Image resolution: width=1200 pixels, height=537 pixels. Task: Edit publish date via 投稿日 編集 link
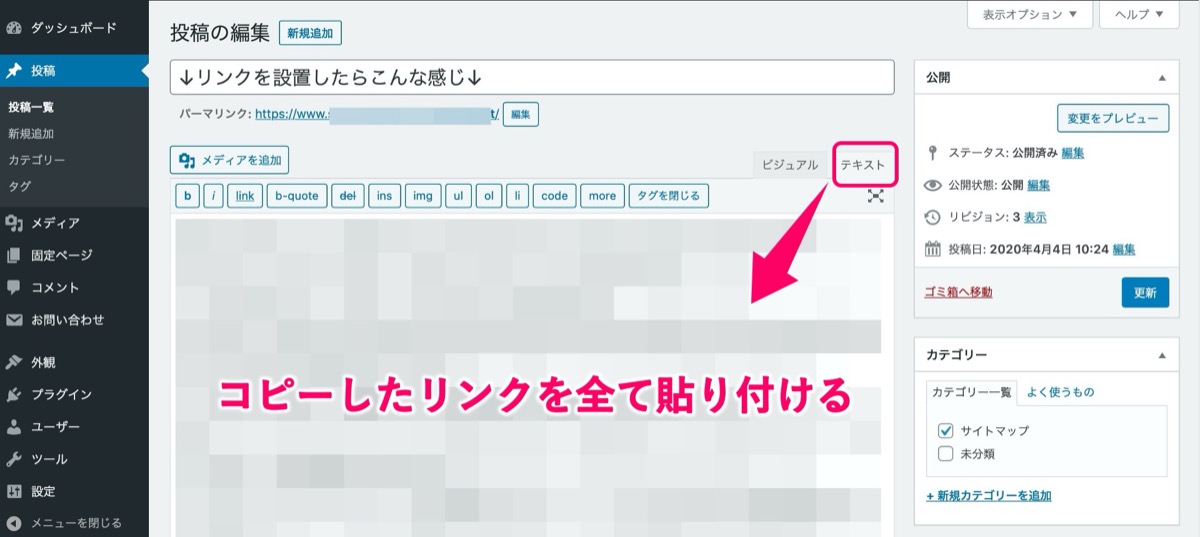point(1124,249)
